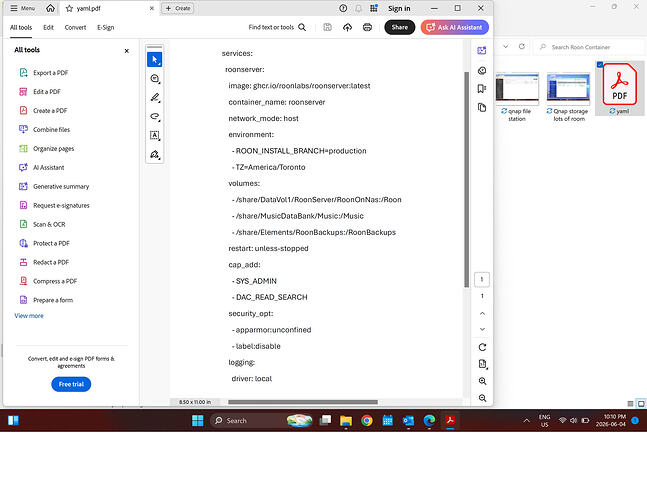The width and height of the screenshot is (647, 500).
Task: Select the freehand draw lasso tool
Action: (155, 117)
